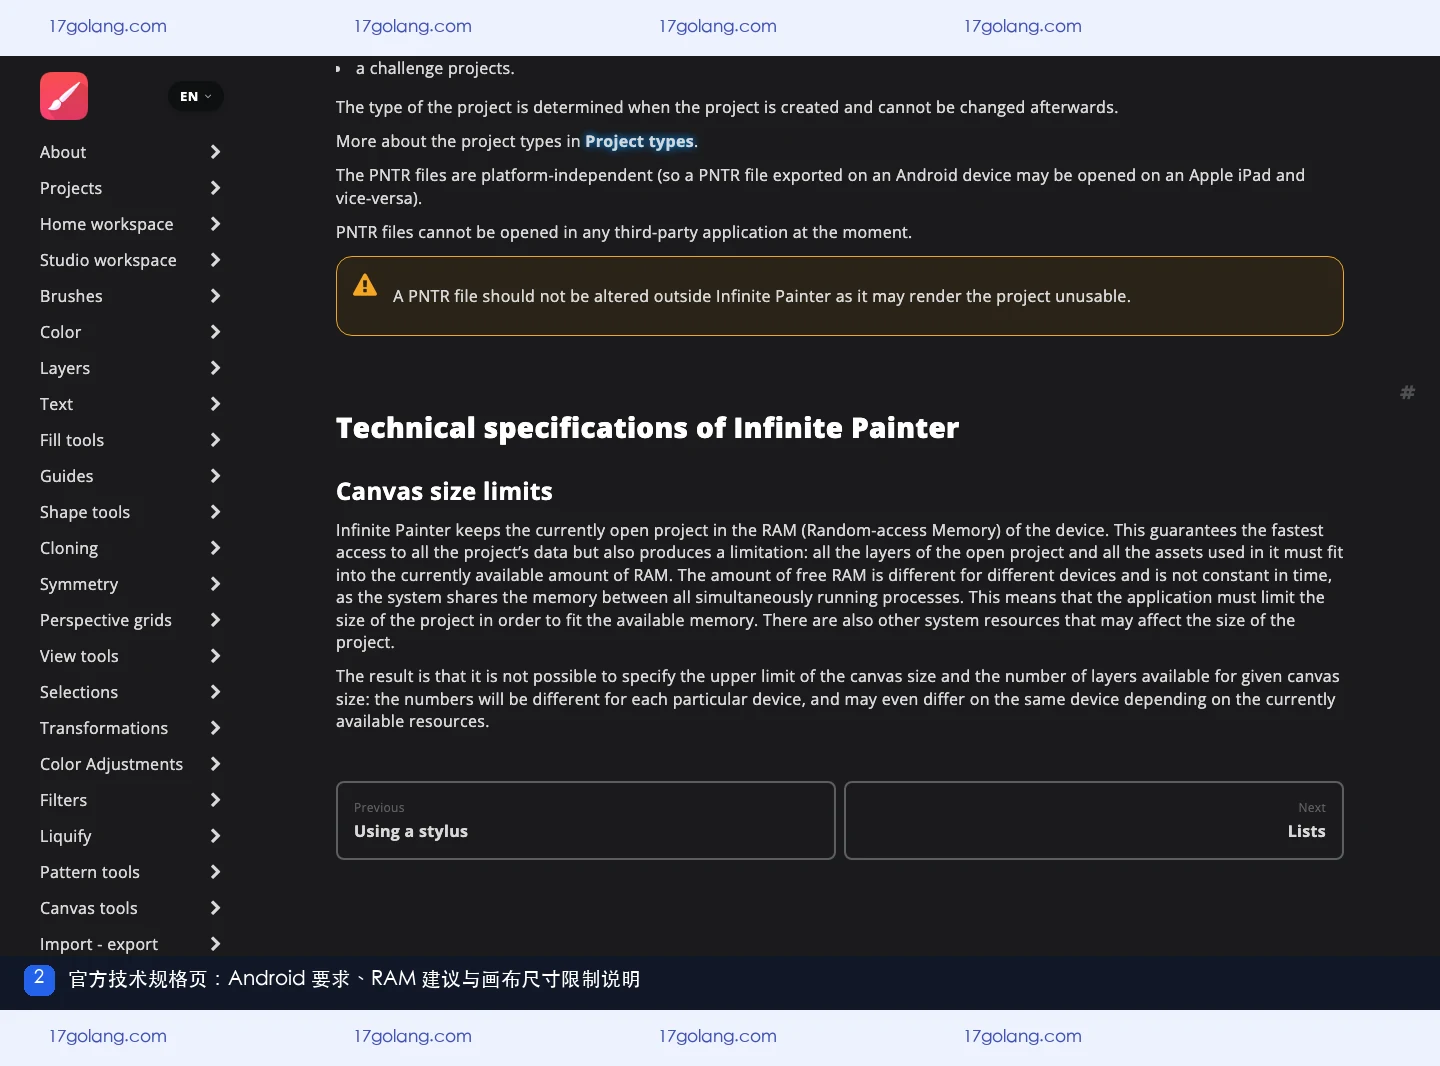Open Perspective grids in the sidebar
1440x1066 pixels.
[106, 620]
